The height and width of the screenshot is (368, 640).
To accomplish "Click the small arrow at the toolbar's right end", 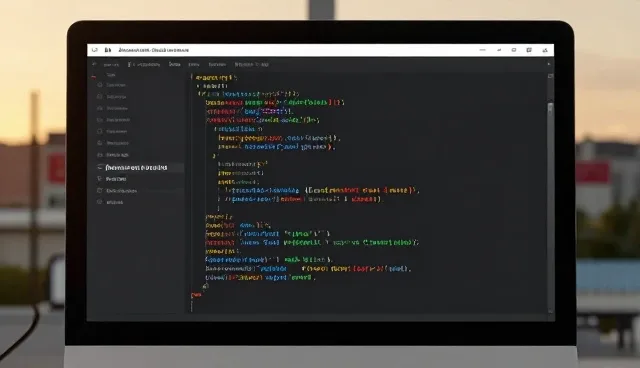I will 549,64.
